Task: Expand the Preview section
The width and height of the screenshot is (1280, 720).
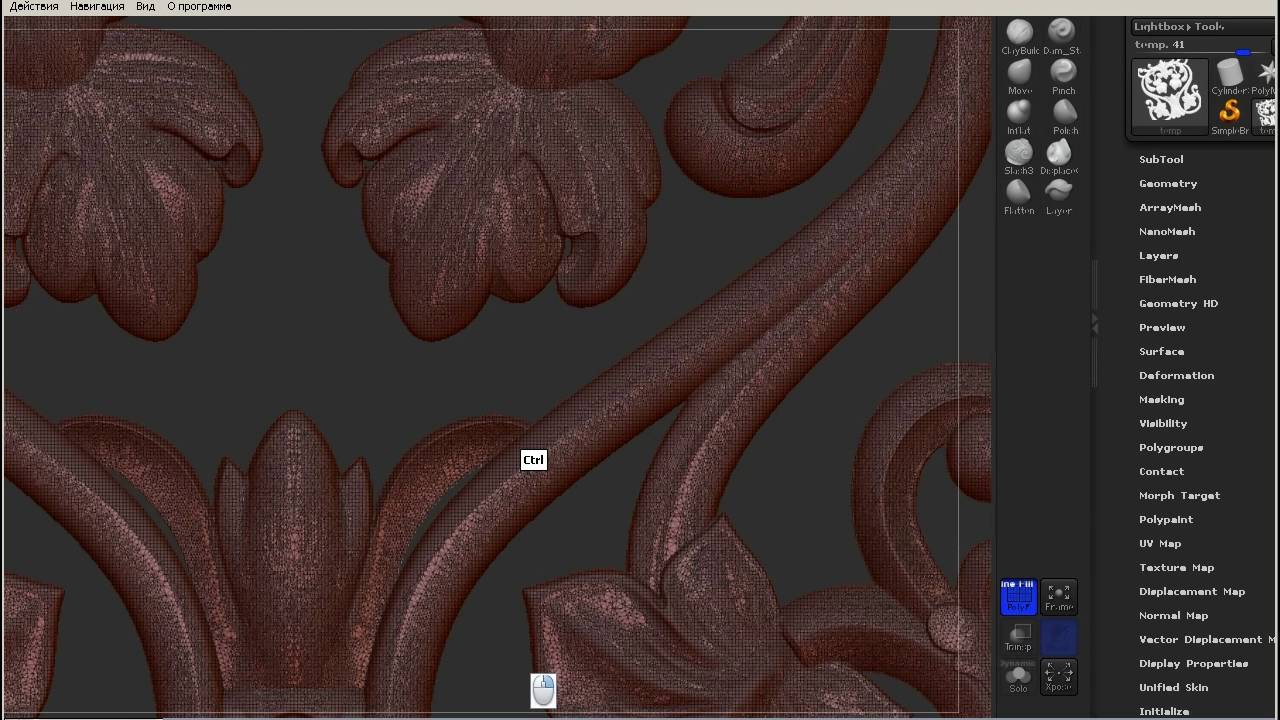Action: coord(1162,328)
